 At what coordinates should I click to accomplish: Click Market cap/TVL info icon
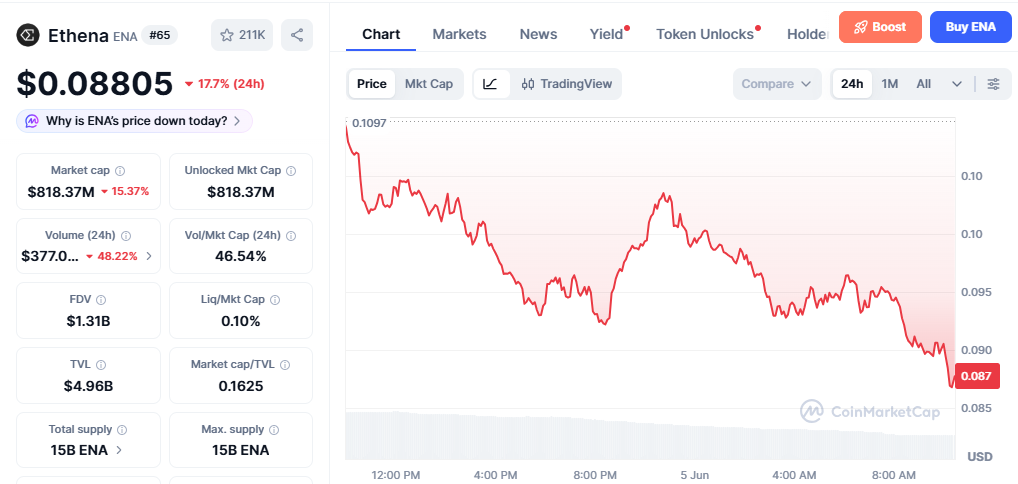click(x=285, y=365)
